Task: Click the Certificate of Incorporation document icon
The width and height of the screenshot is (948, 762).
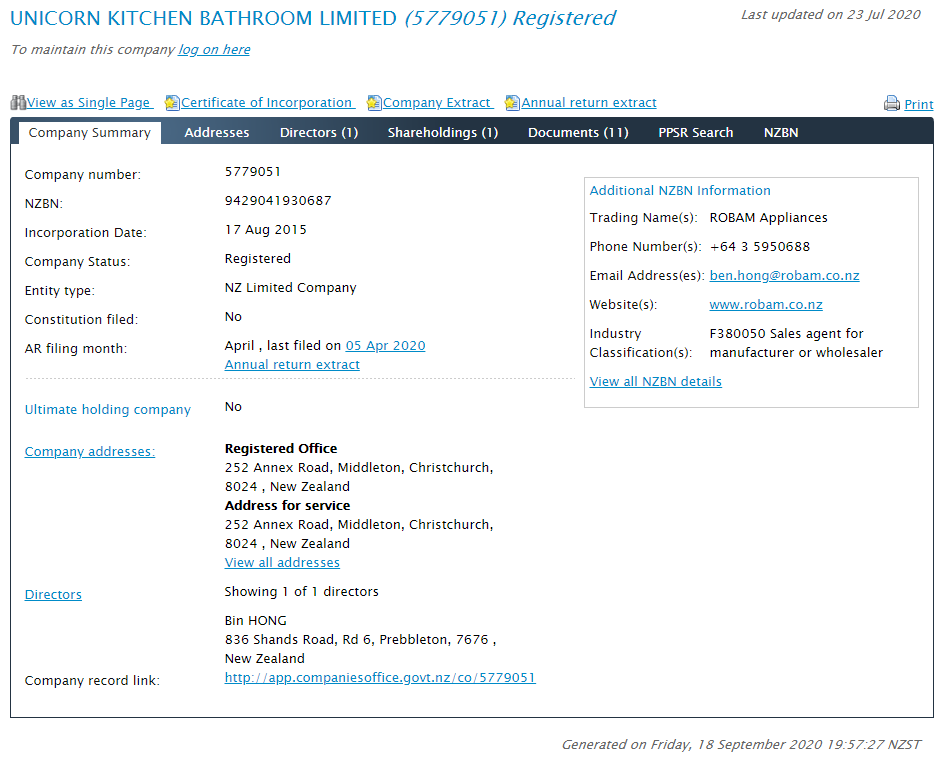Action: click(x=172, y=103)
